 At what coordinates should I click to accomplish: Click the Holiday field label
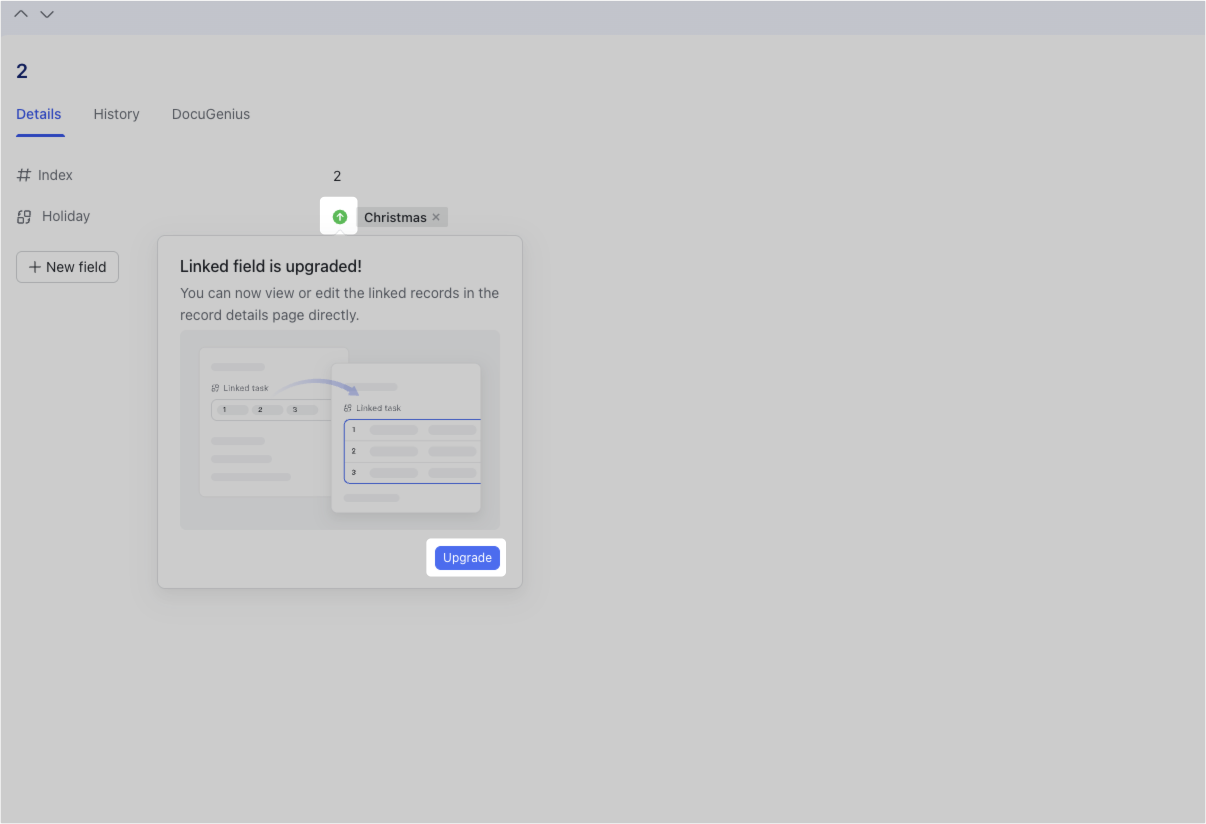pos(66,216)
